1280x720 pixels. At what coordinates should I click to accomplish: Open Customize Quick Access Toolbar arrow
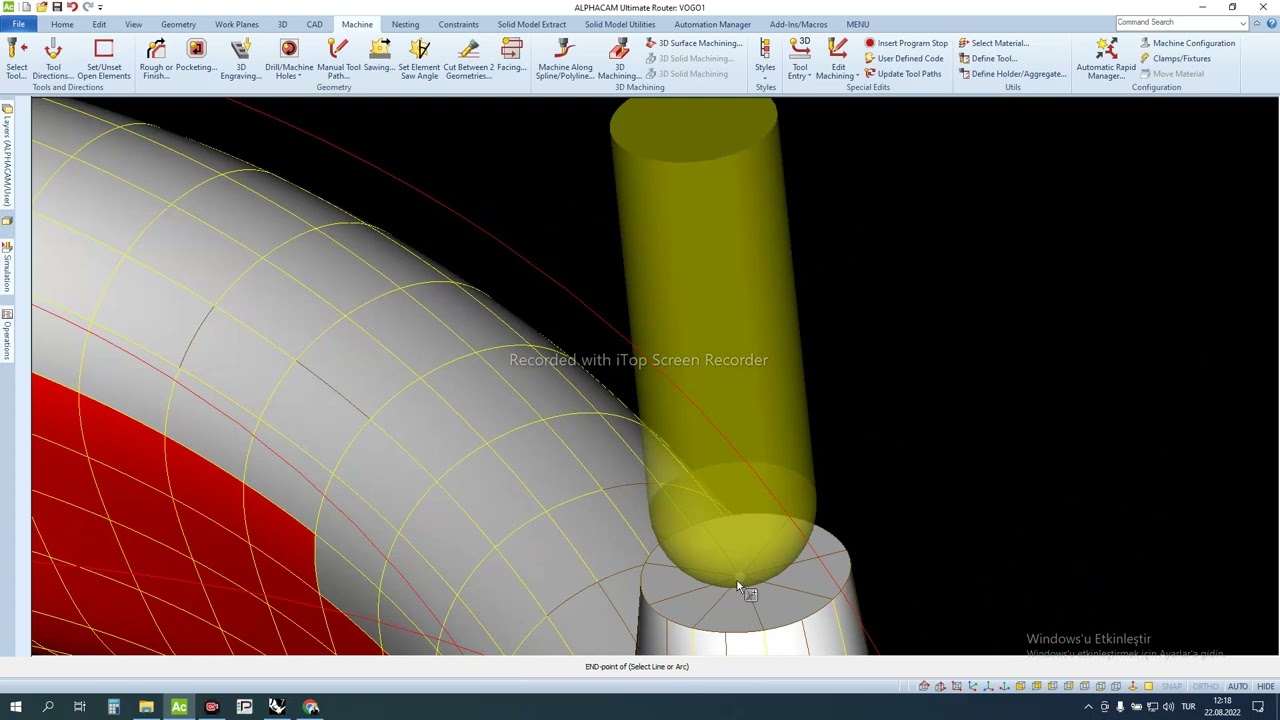pos(100,8)
